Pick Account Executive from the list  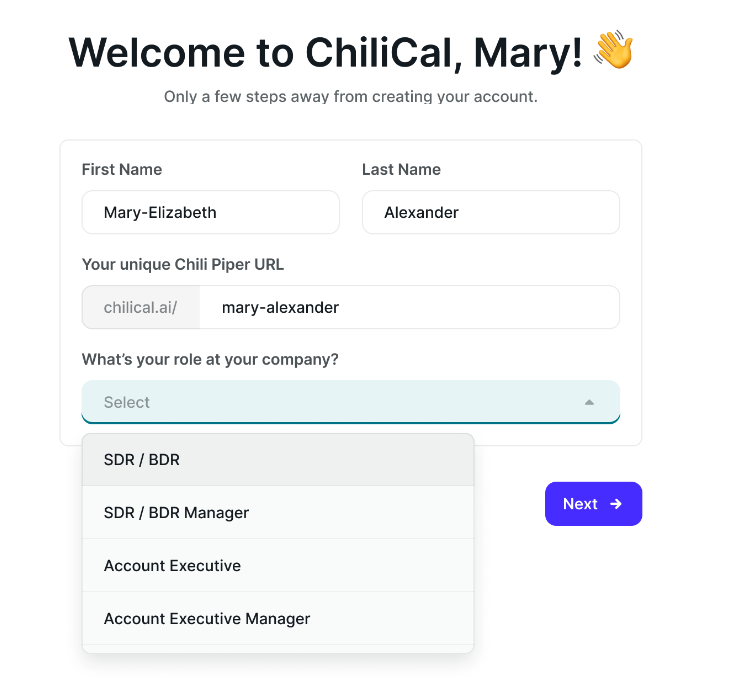pos(278,566)
